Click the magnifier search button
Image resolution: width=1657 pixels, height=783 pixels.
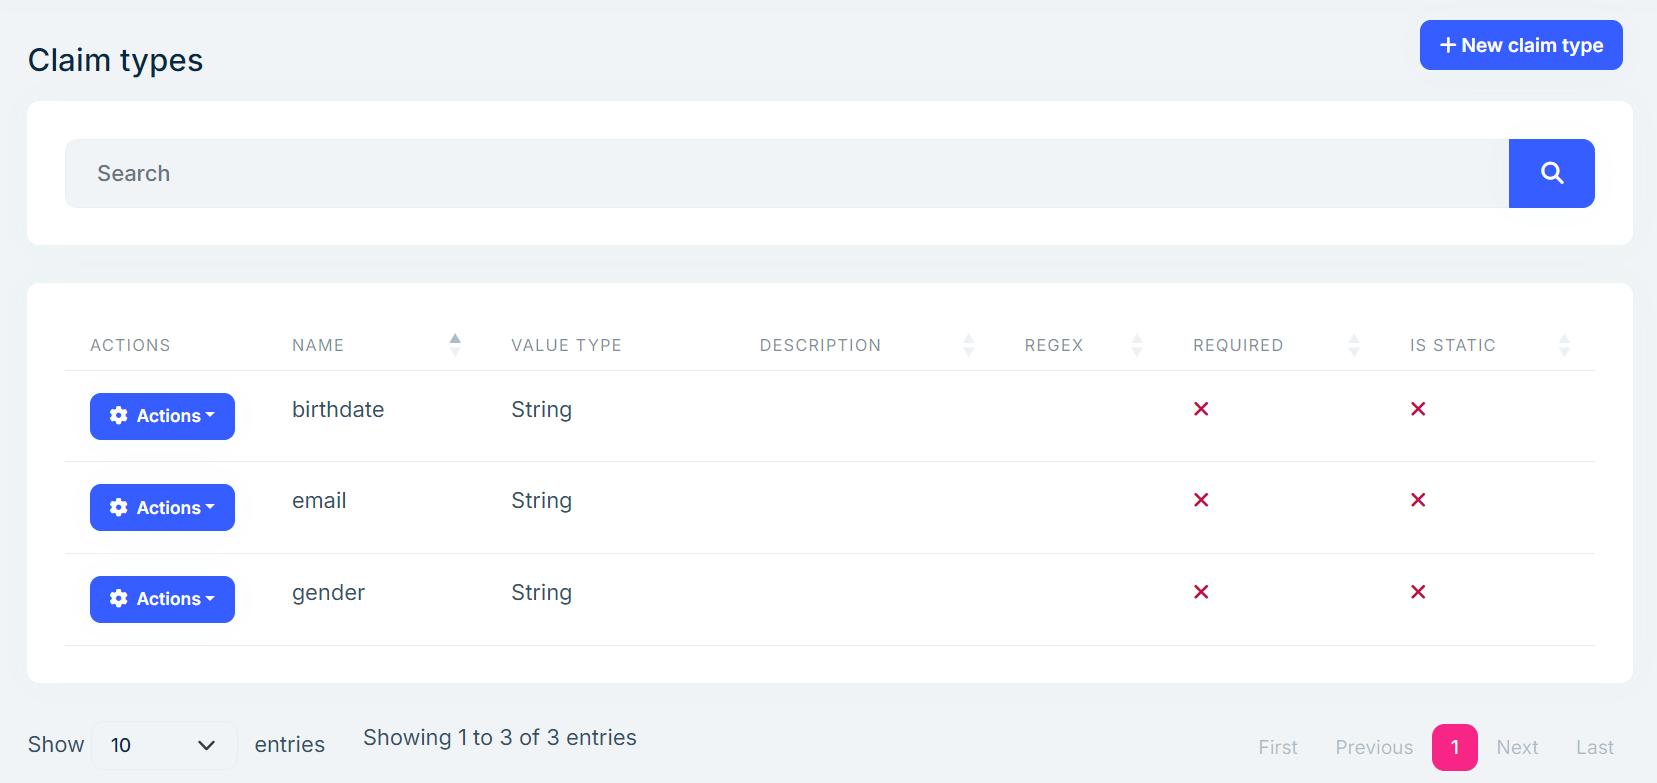pos(1551,173)
